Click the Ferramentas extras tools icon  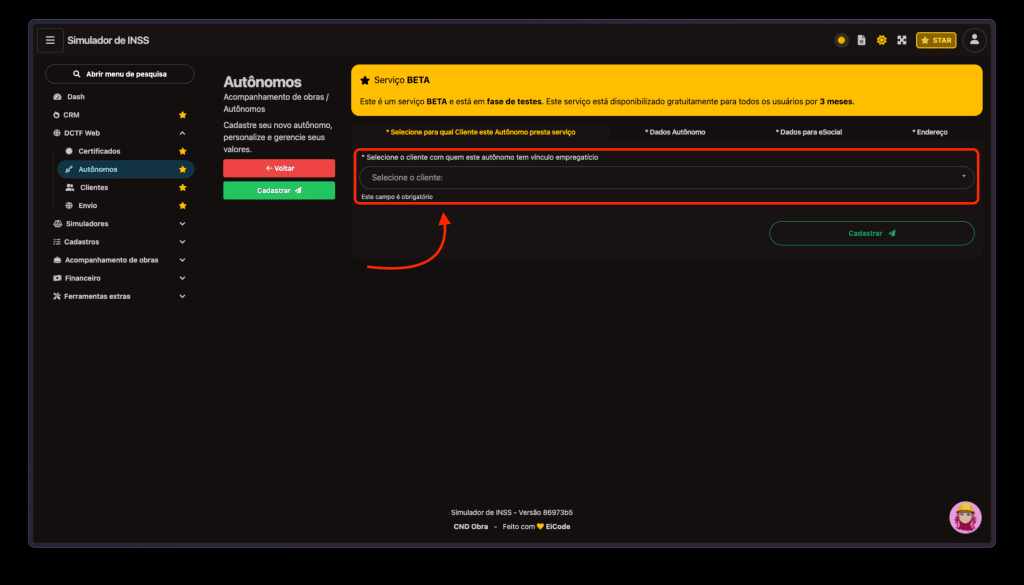click(57, 296)
